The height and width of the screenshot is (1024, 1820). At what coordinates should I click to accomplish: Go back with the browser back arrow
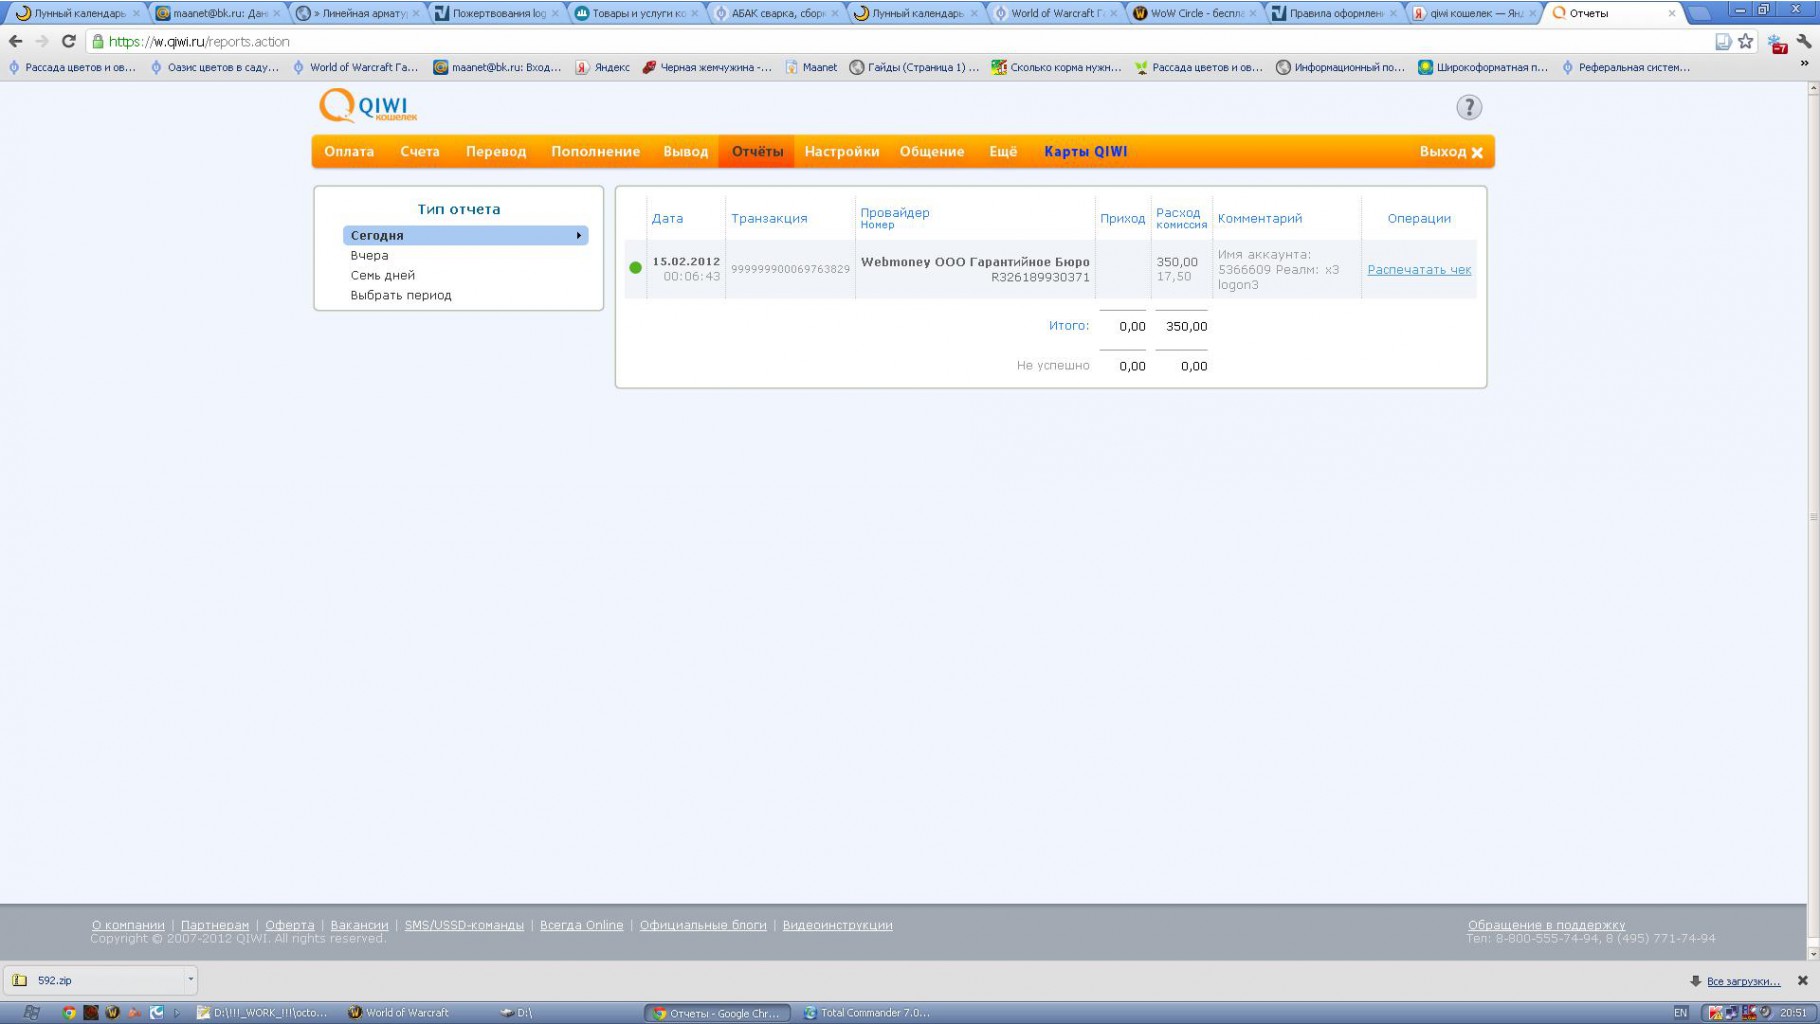tap(15, 41)
